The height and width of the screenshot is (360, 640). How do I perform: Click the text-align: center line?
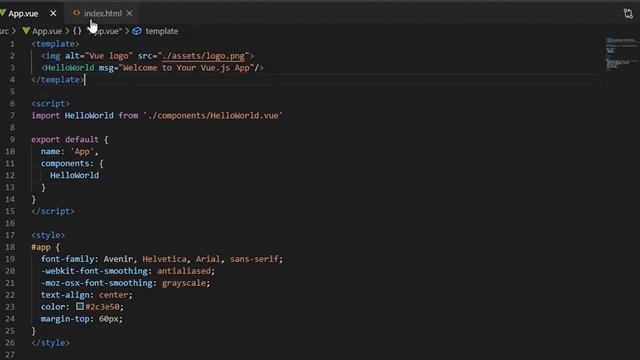(x=87, y=295)
